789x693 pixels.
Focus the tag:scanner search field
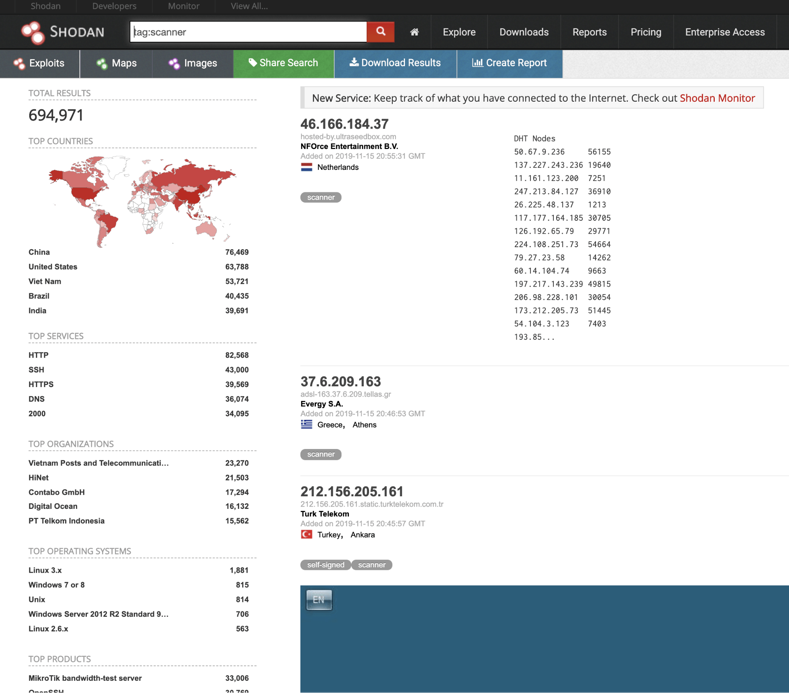pos(248,32)
